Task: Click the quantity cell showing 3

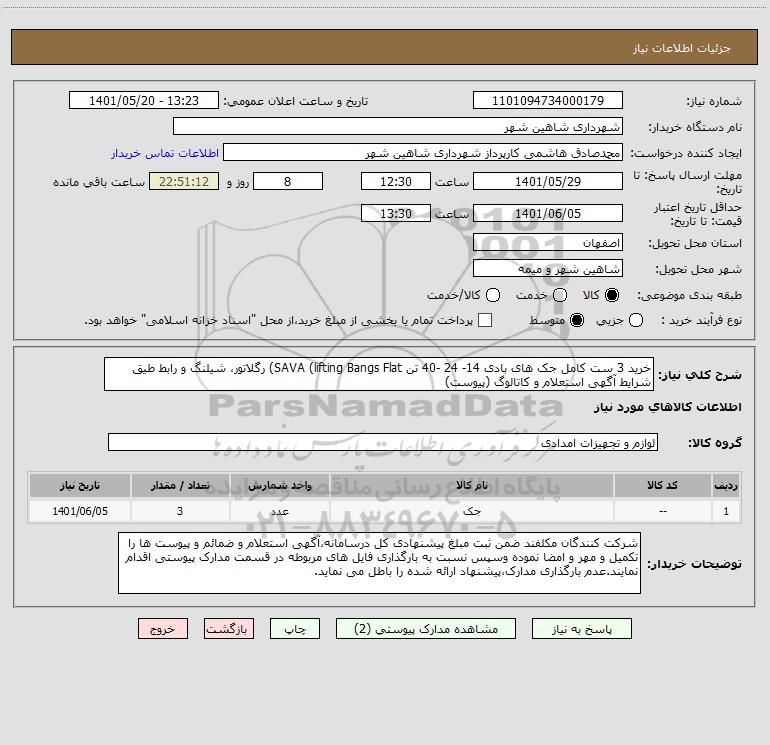Action: (180, 511)
